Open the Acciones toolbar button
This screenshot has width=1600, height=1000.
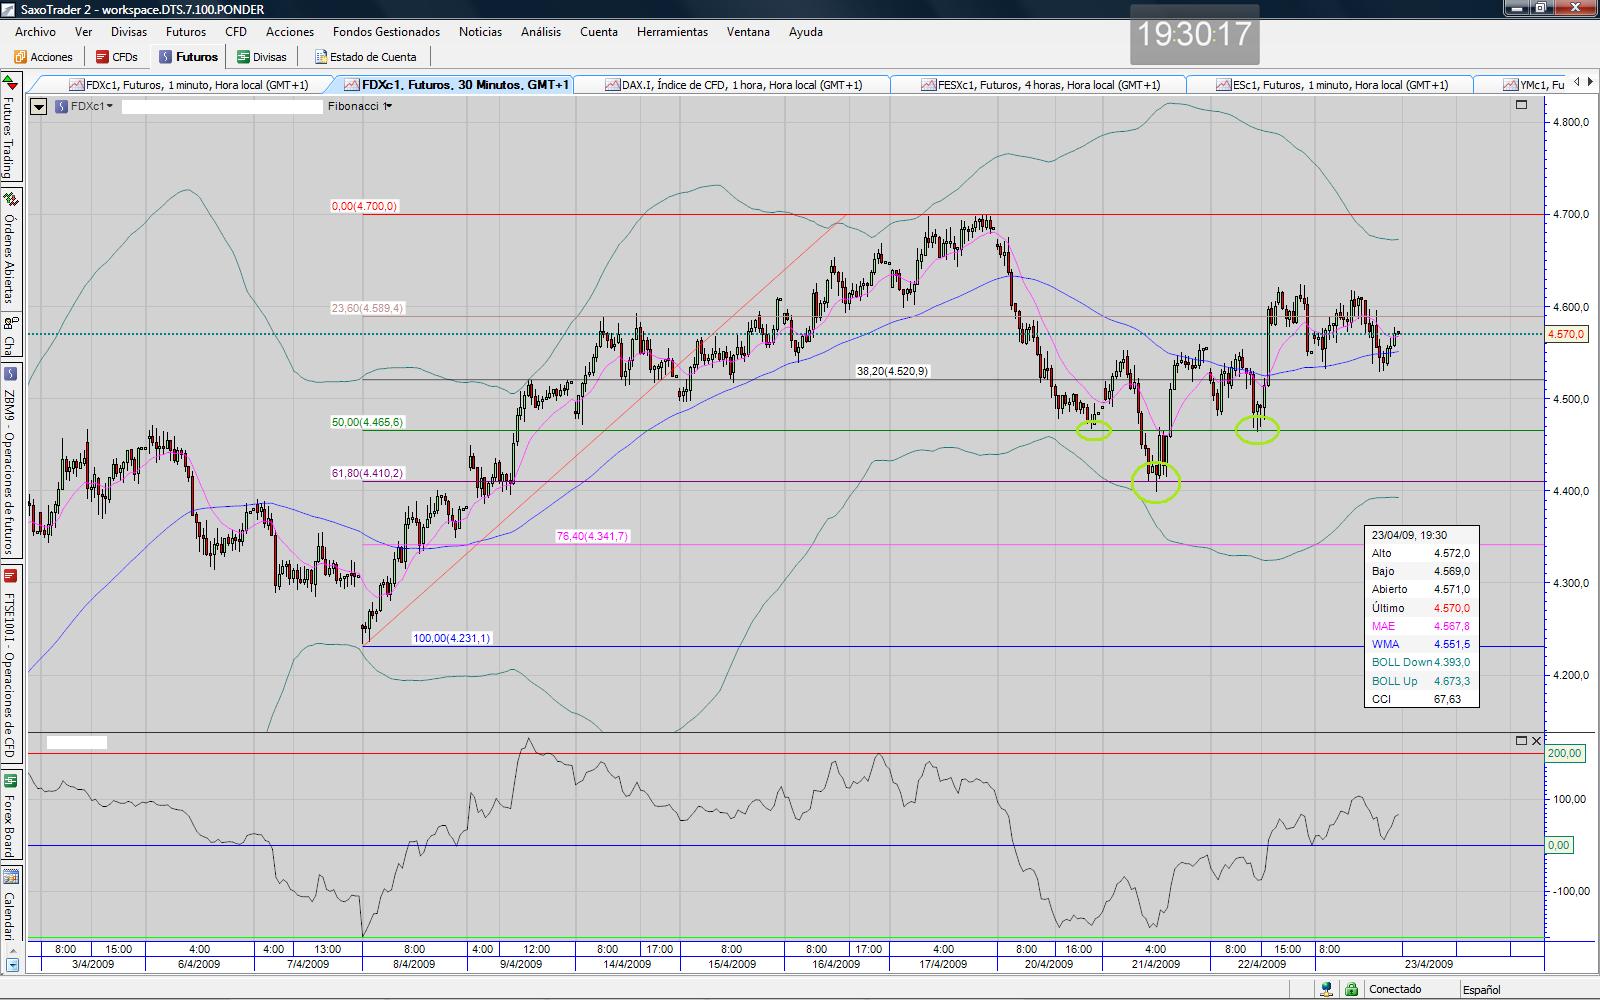point(43,57)
